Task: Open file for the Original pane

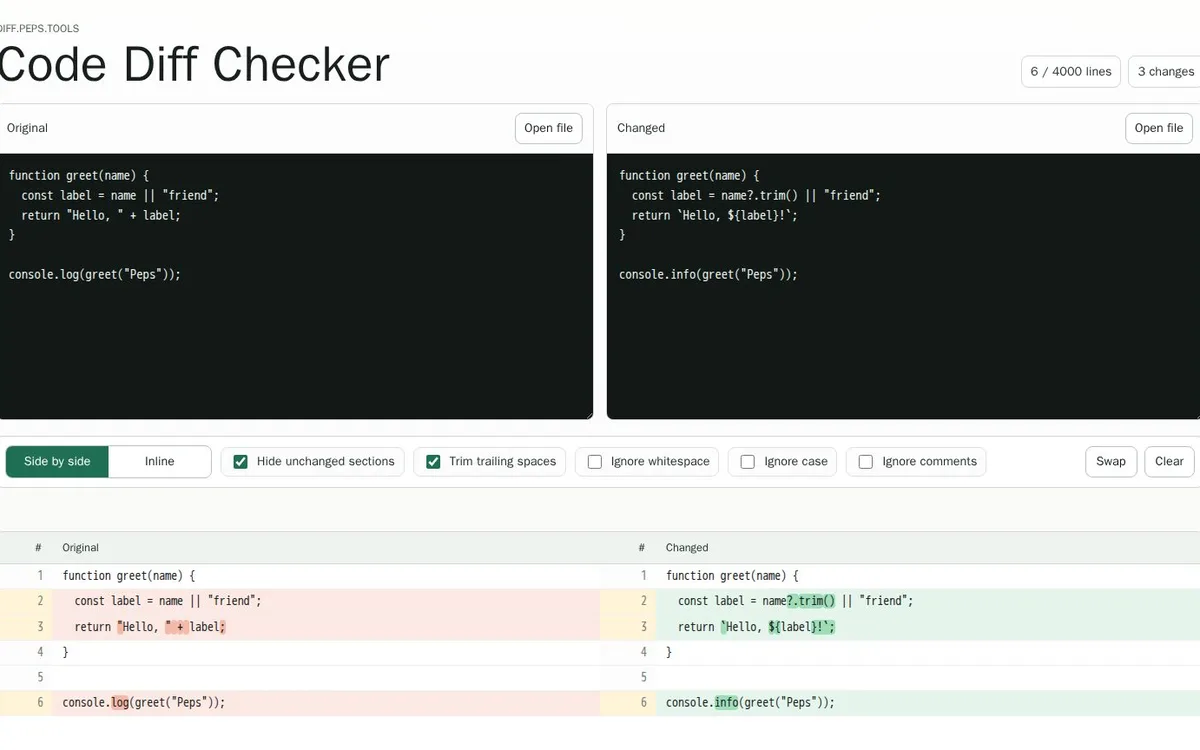Action: click(548, 128)
